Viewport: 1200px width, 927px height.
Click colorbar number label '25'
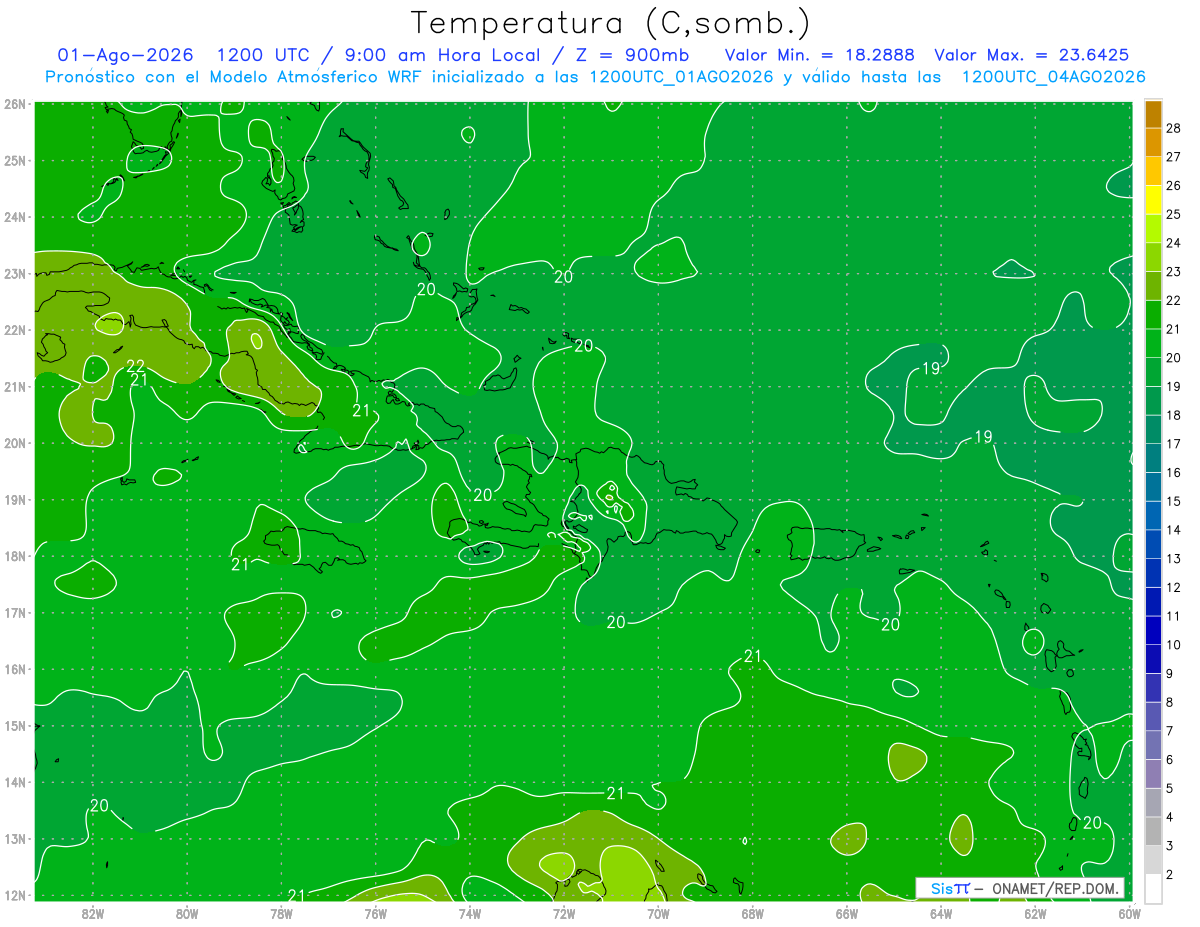pos(1174,214)
